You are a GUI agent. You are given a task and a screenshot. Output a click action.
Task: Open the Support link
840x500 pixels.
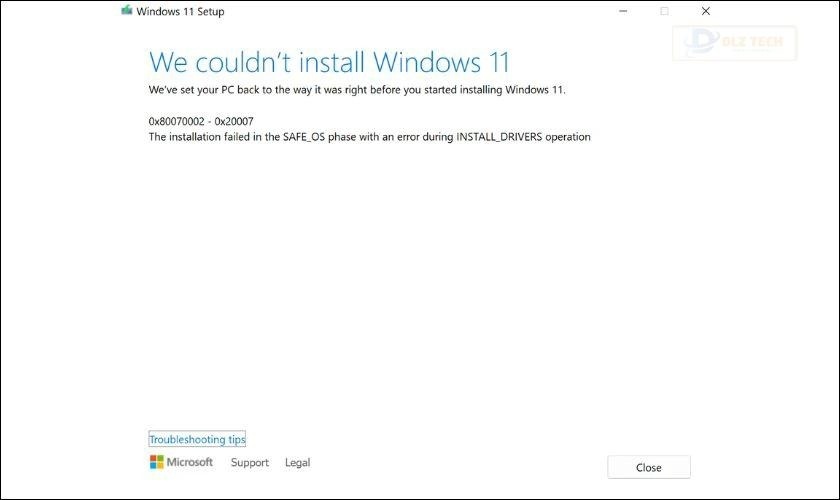coord(250,462)
